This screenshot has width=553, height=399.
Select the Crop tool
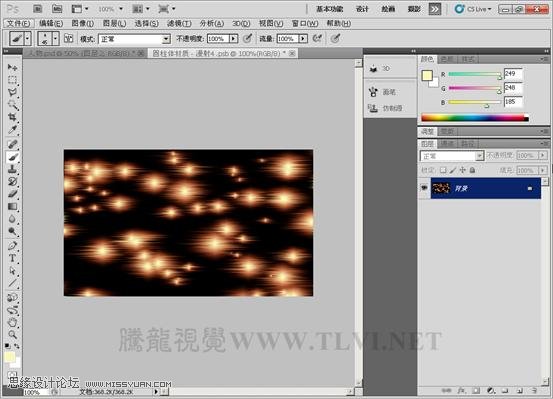13,117
